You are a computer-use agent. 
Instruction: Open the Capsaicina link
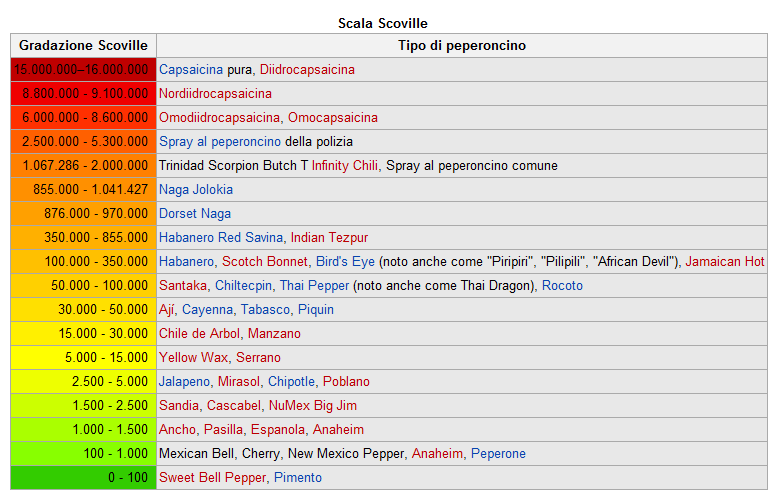[191, 70]
